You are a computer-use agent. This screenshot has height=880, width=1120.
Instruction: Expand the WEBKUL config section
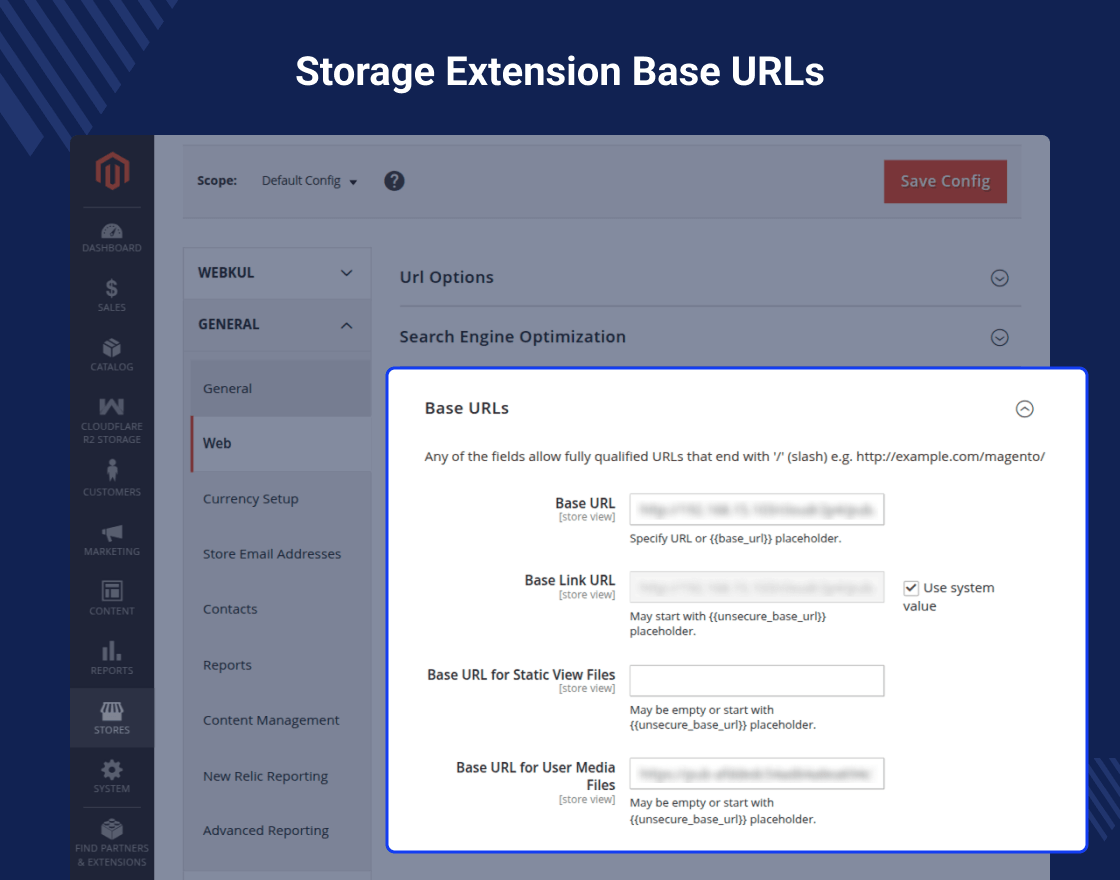click(277, 273)
